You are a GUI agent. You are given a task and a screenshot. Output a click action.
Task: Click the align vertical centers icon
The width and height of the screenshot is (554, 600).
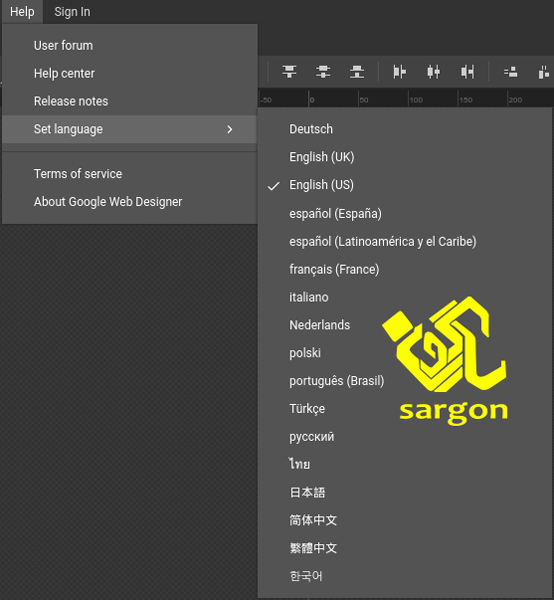[x=323, y=72]
